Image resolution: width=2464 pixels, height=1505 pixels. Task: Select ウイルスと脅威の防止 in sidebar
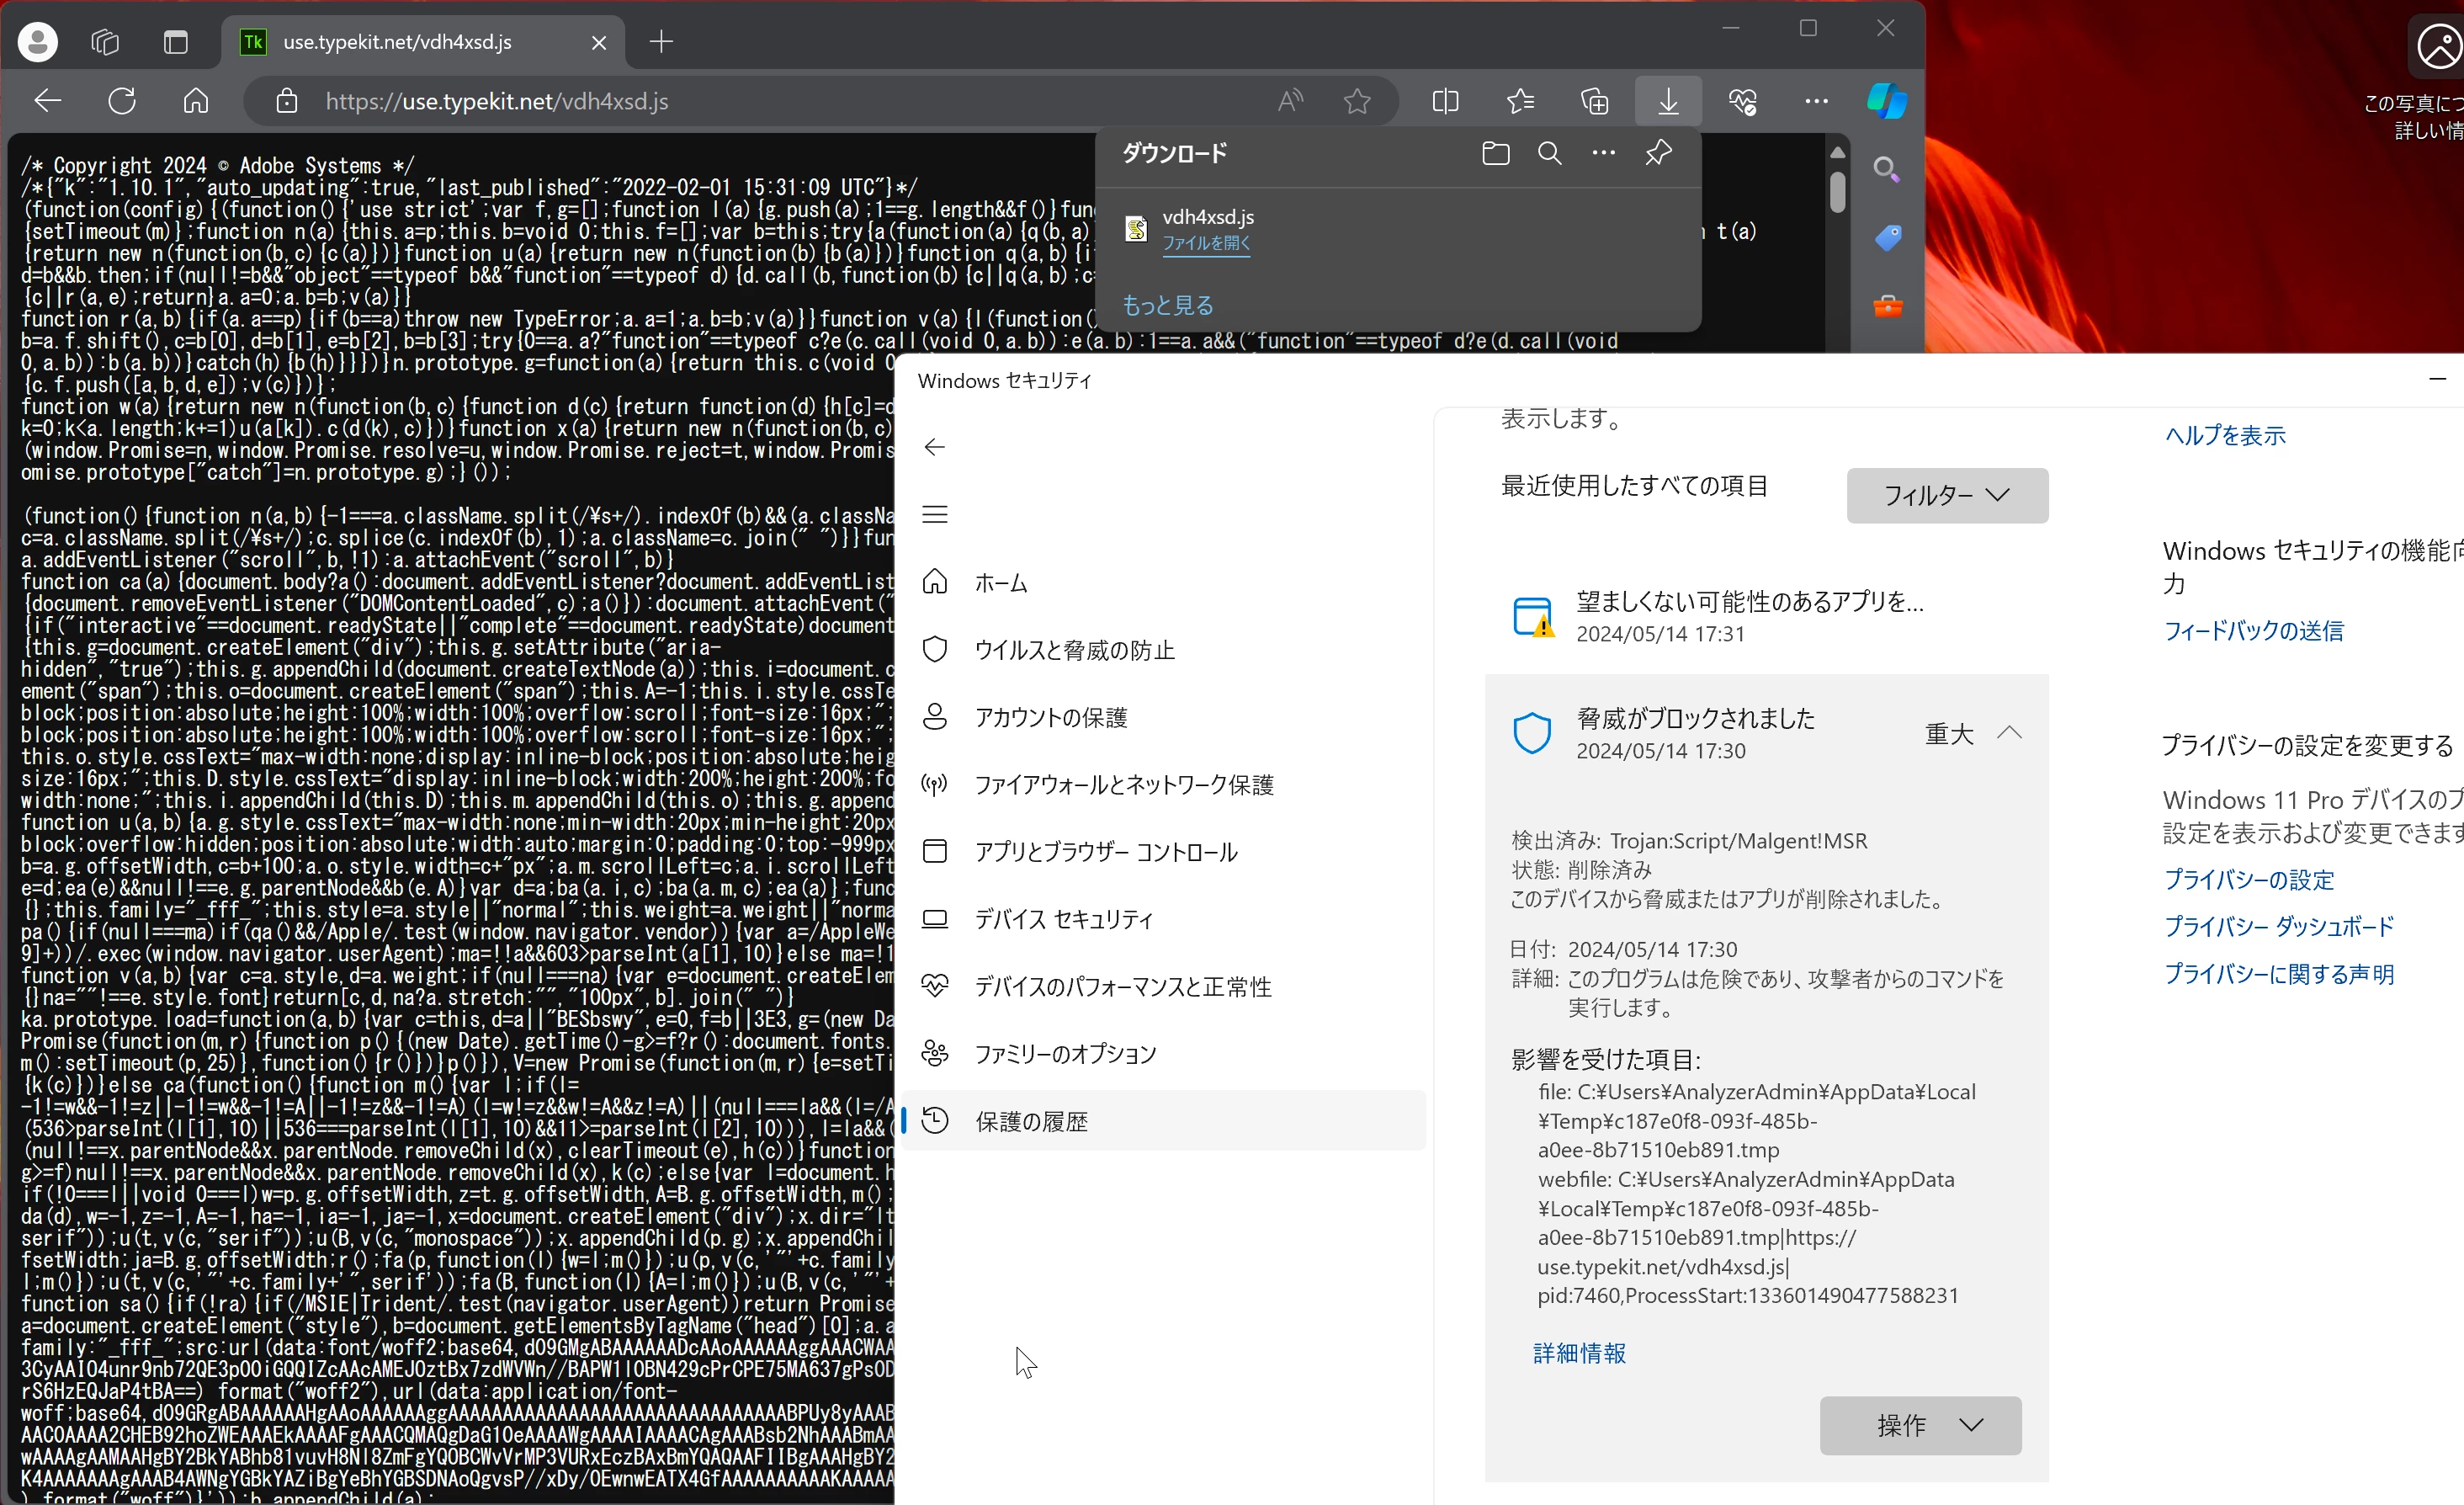[1074, 650]
